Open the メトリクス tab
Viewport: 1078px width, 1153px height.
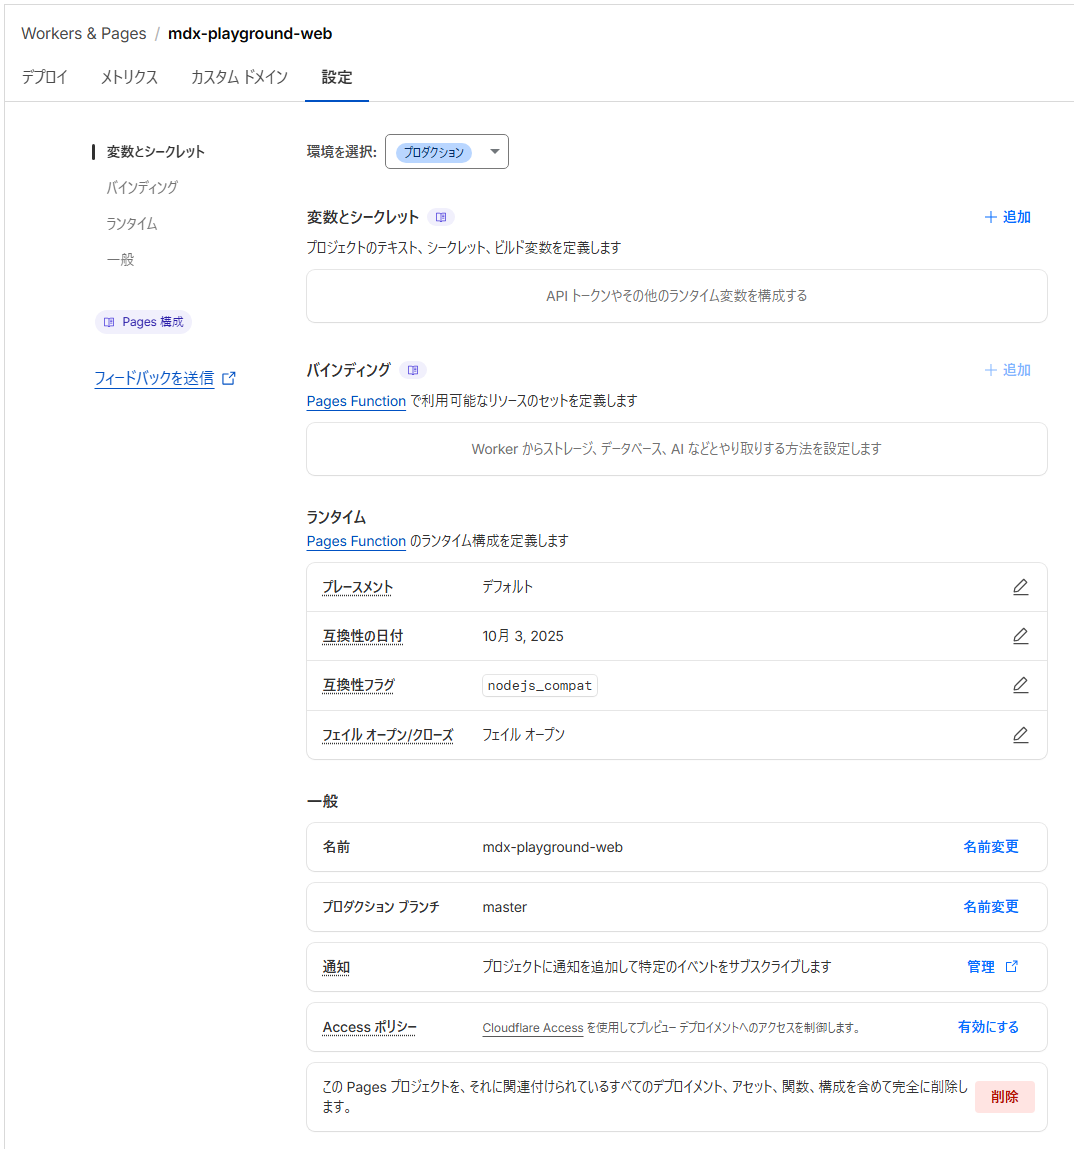pyautogui.click(x=129, y=77)
